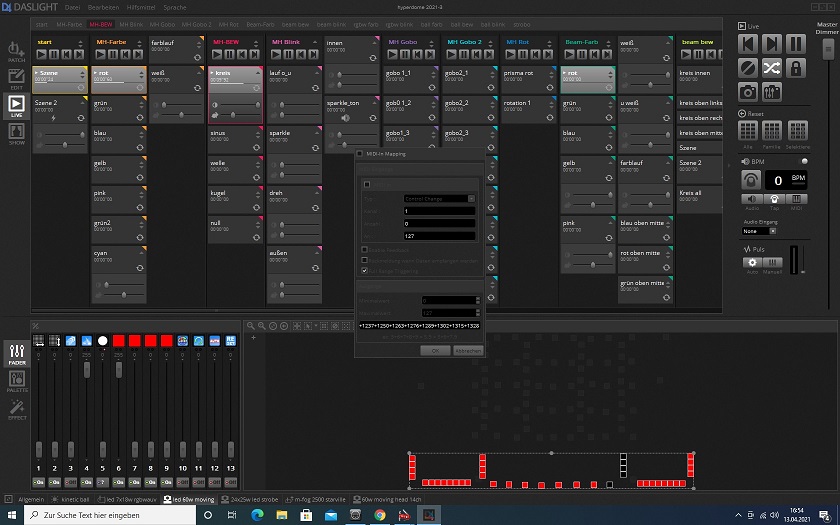
Task: Open the Patch mode in the sidebar
Action: click(x=16, y=51)
